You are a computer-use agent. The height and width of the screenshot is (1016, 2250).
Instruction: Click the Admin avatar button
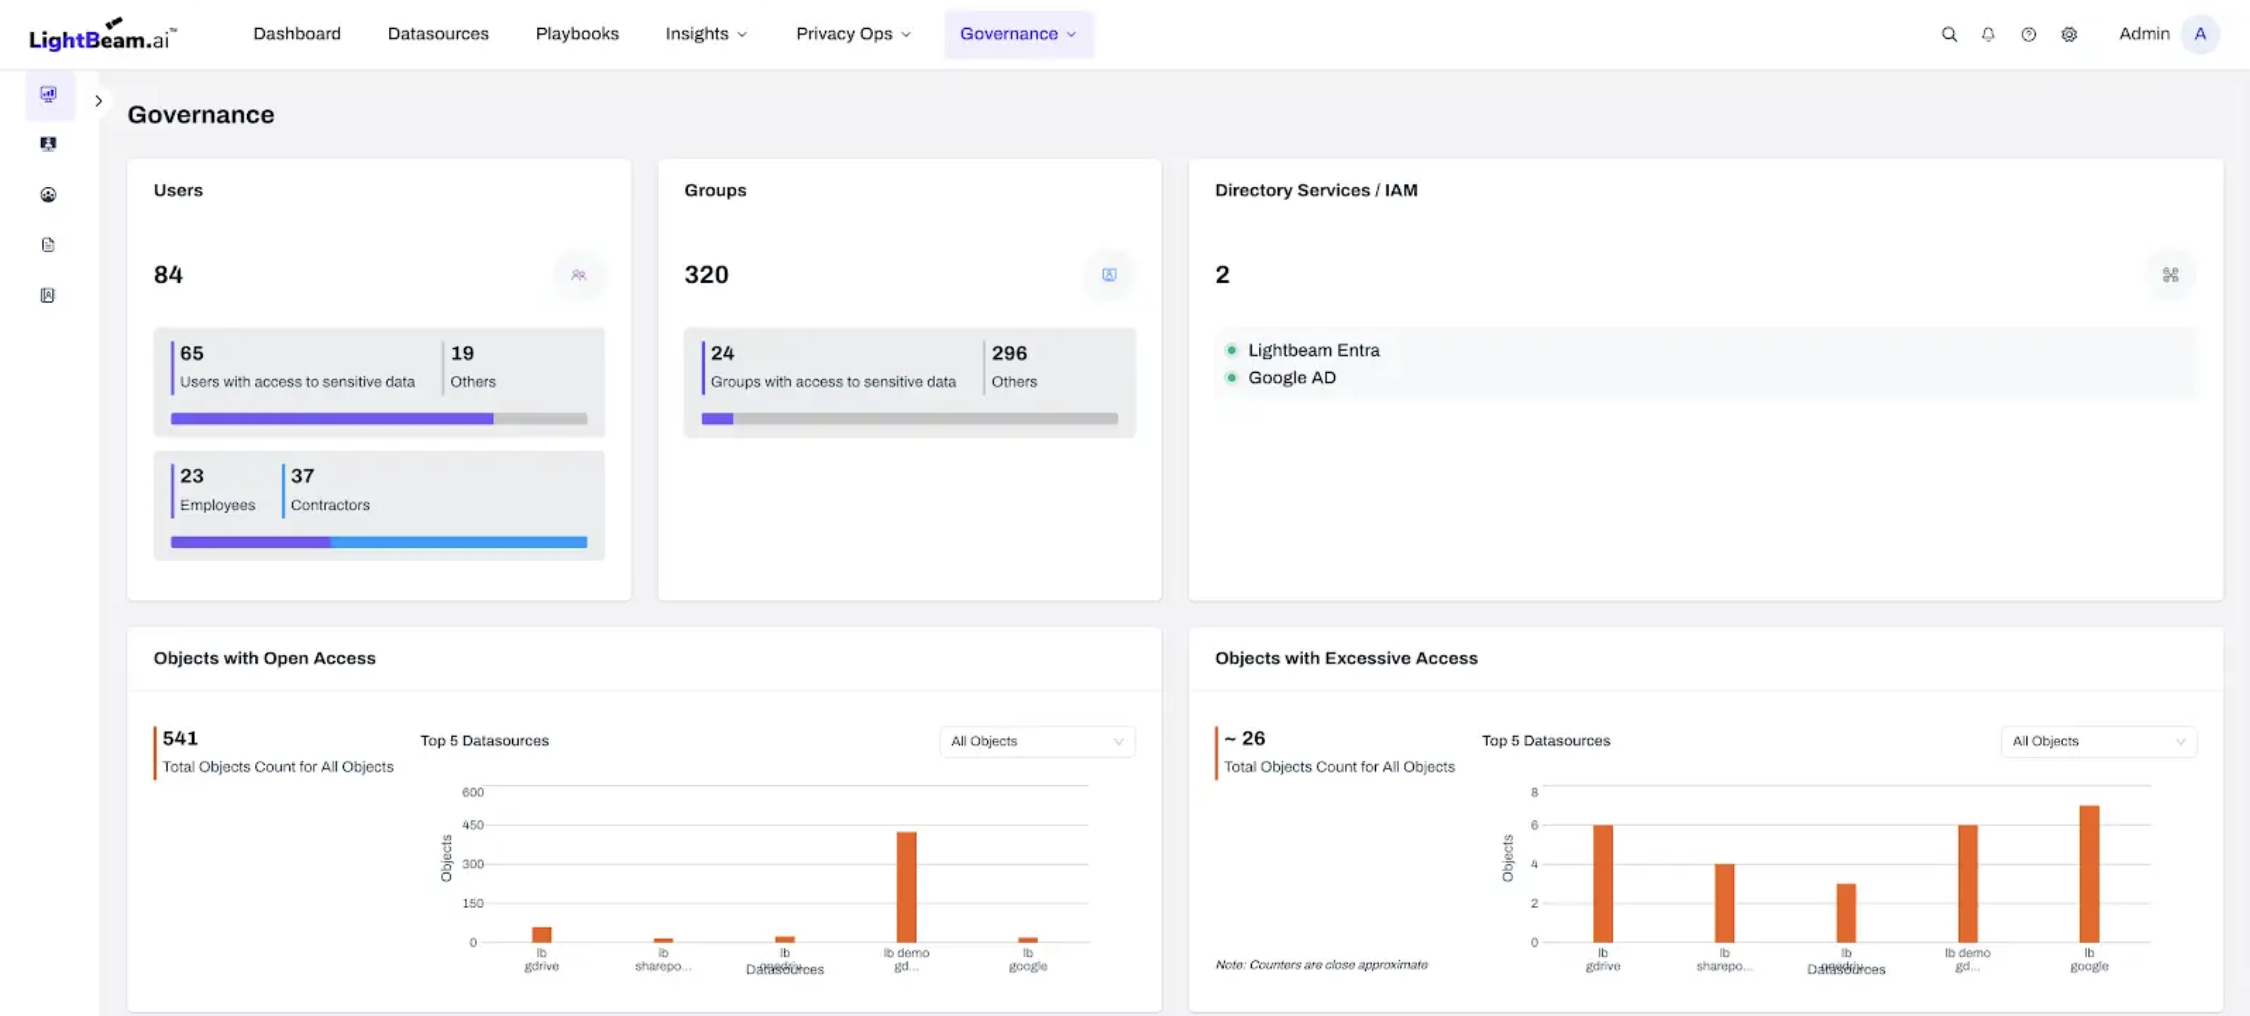[x=2200, y=34]
